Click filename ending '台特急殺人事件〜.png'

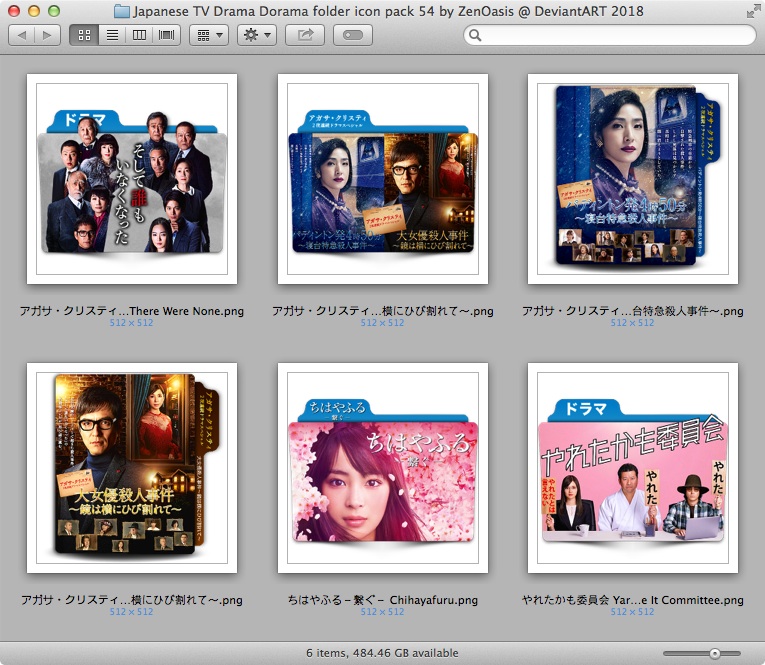(x=633, y=311)
